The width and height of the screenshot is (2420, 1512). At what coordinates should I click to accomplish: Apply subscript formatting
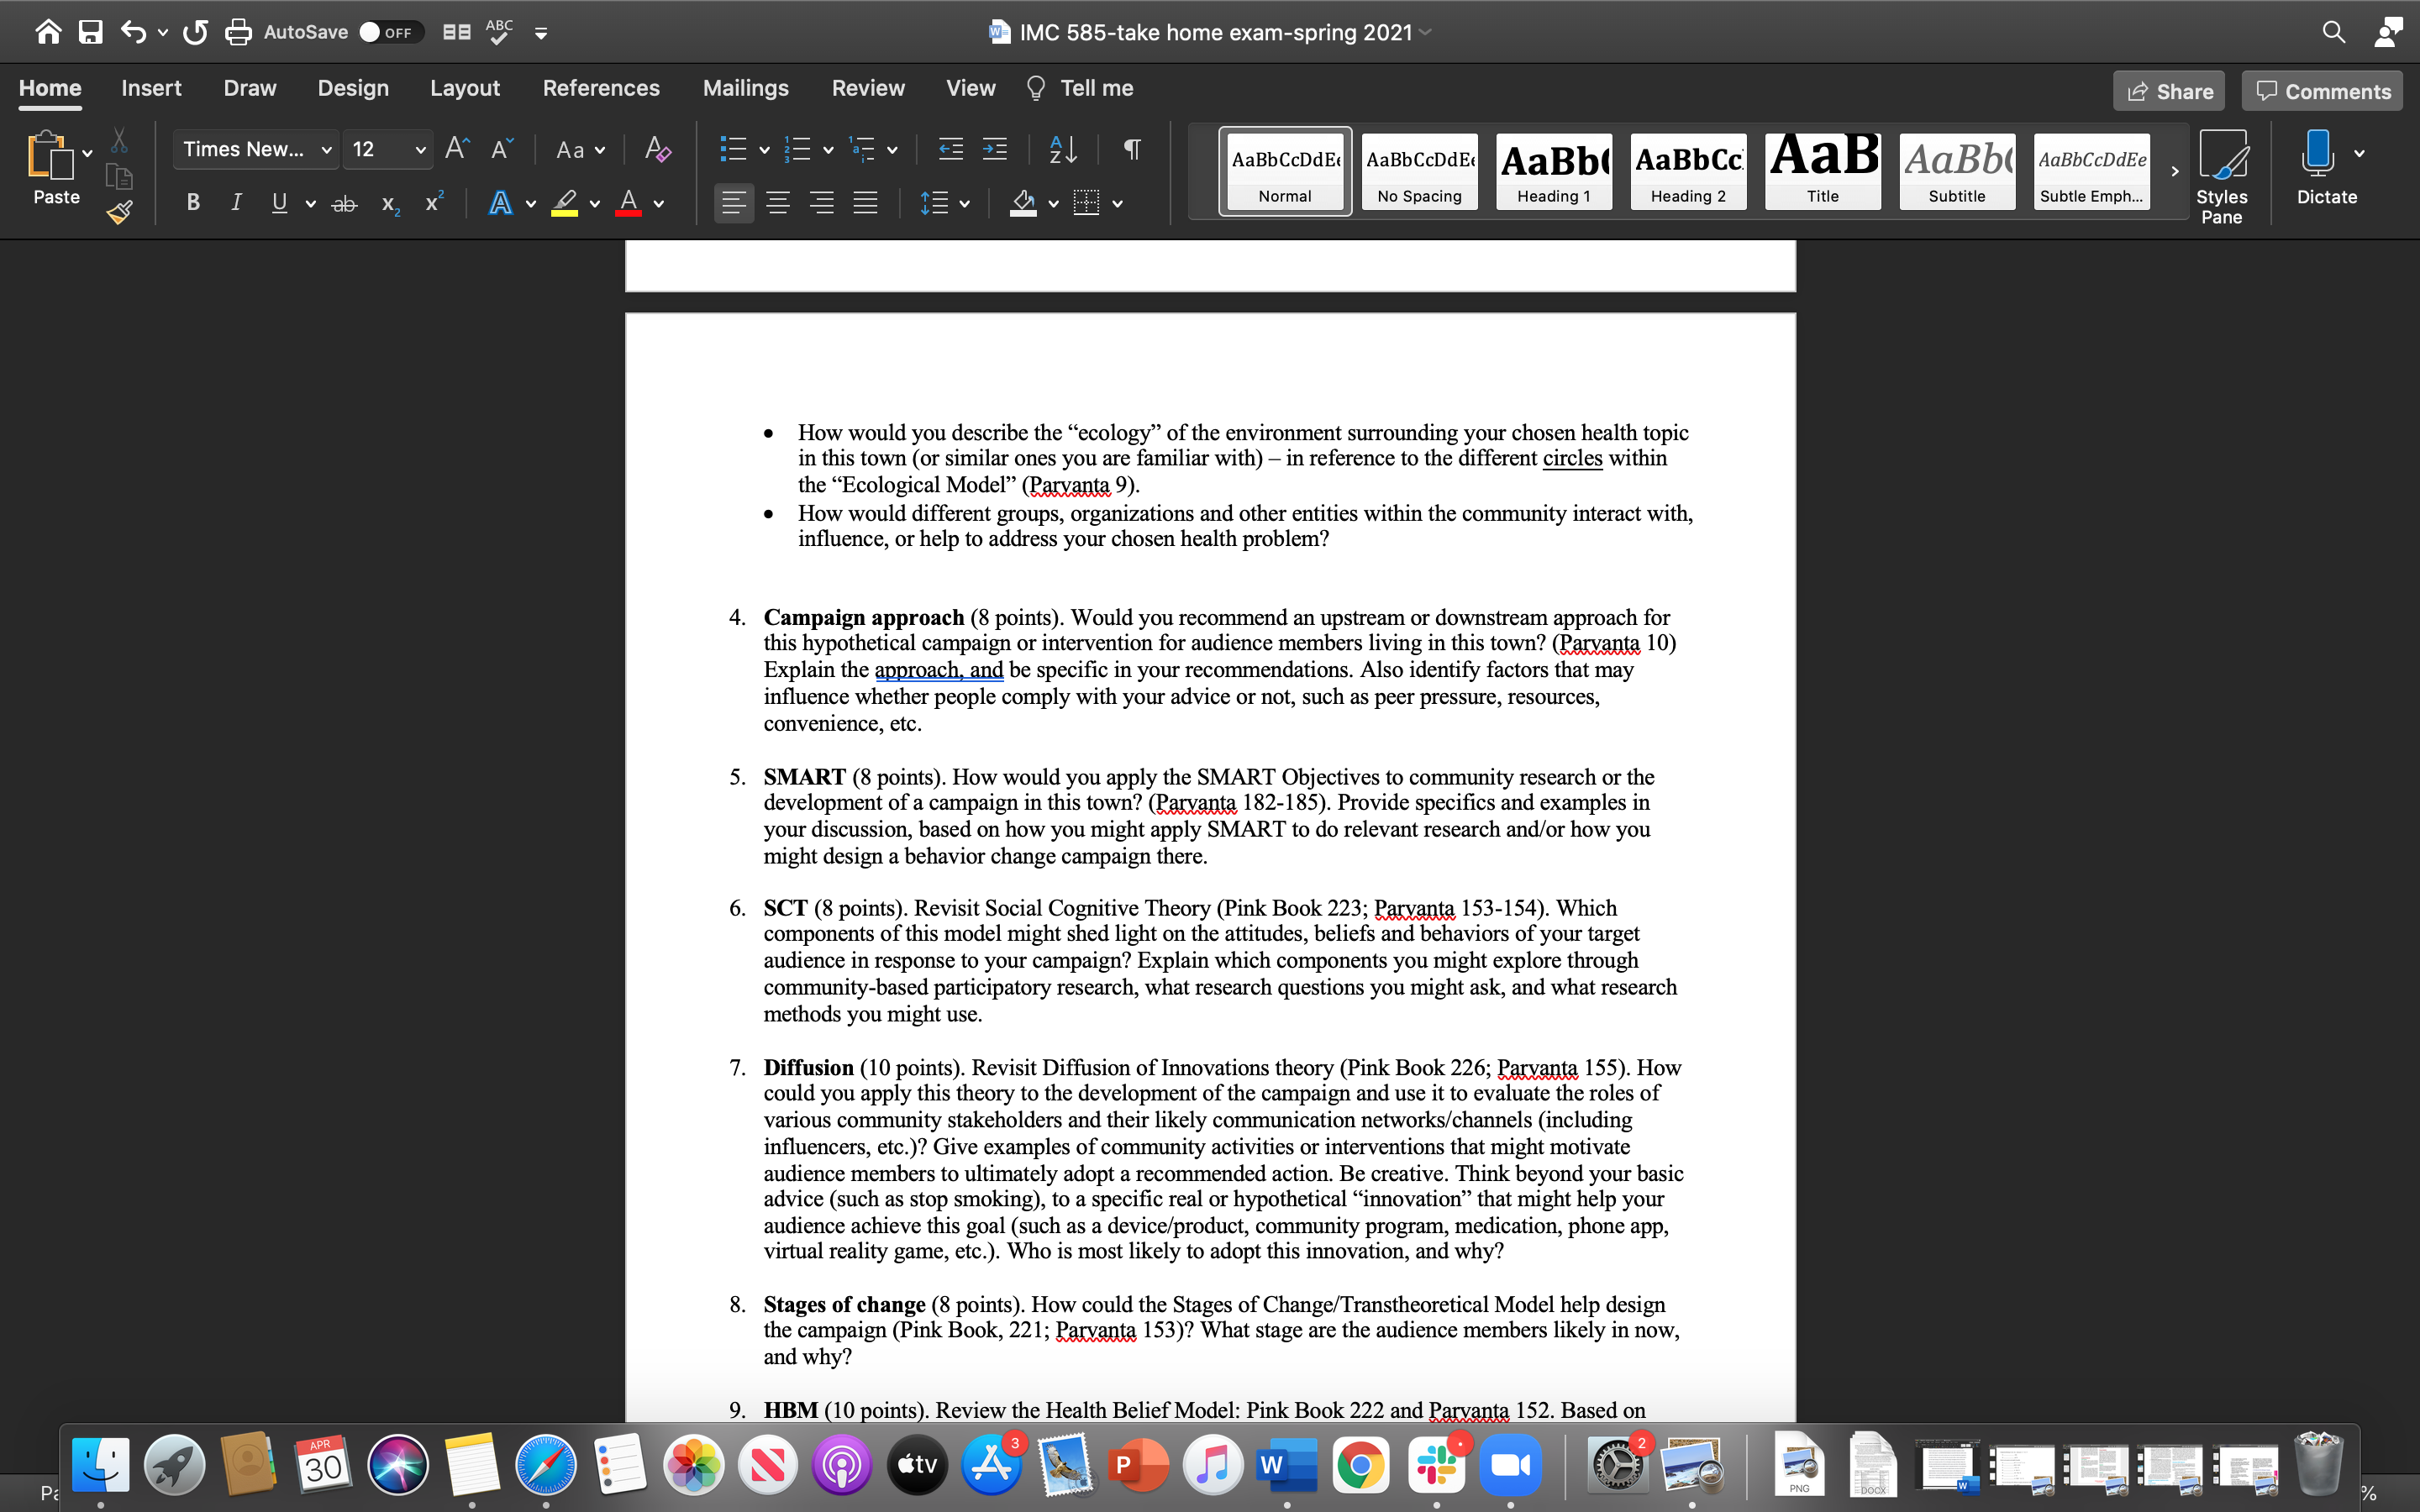coord(390,204)
